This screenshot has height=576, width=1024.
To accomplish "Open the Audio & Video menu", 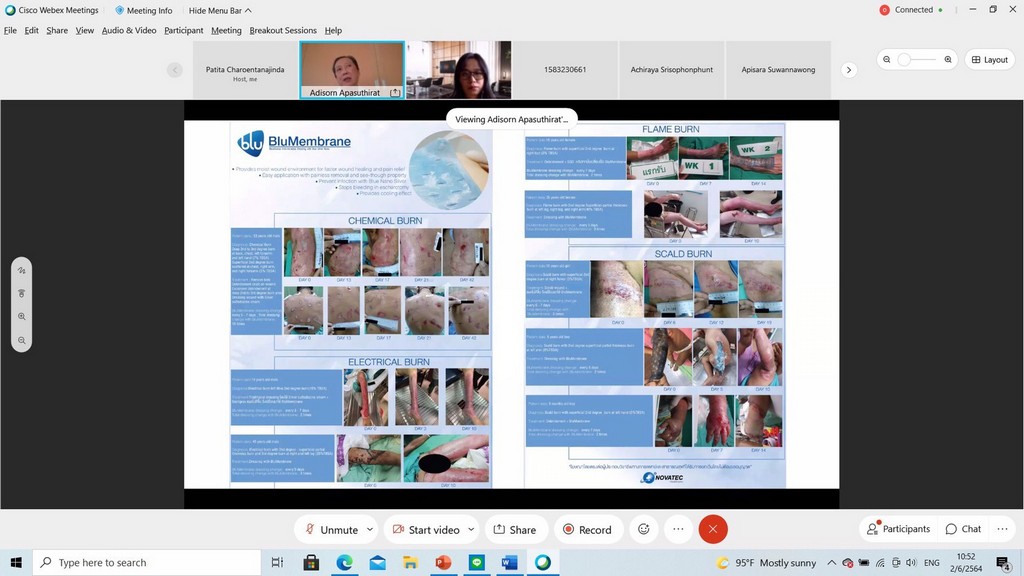I will (x=129, y=30).
